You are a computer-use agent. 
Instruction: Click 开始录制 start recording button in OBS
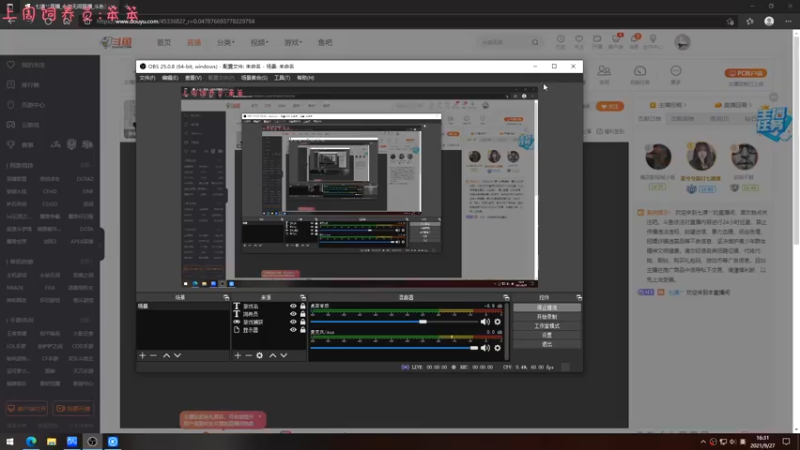point(547,317)
